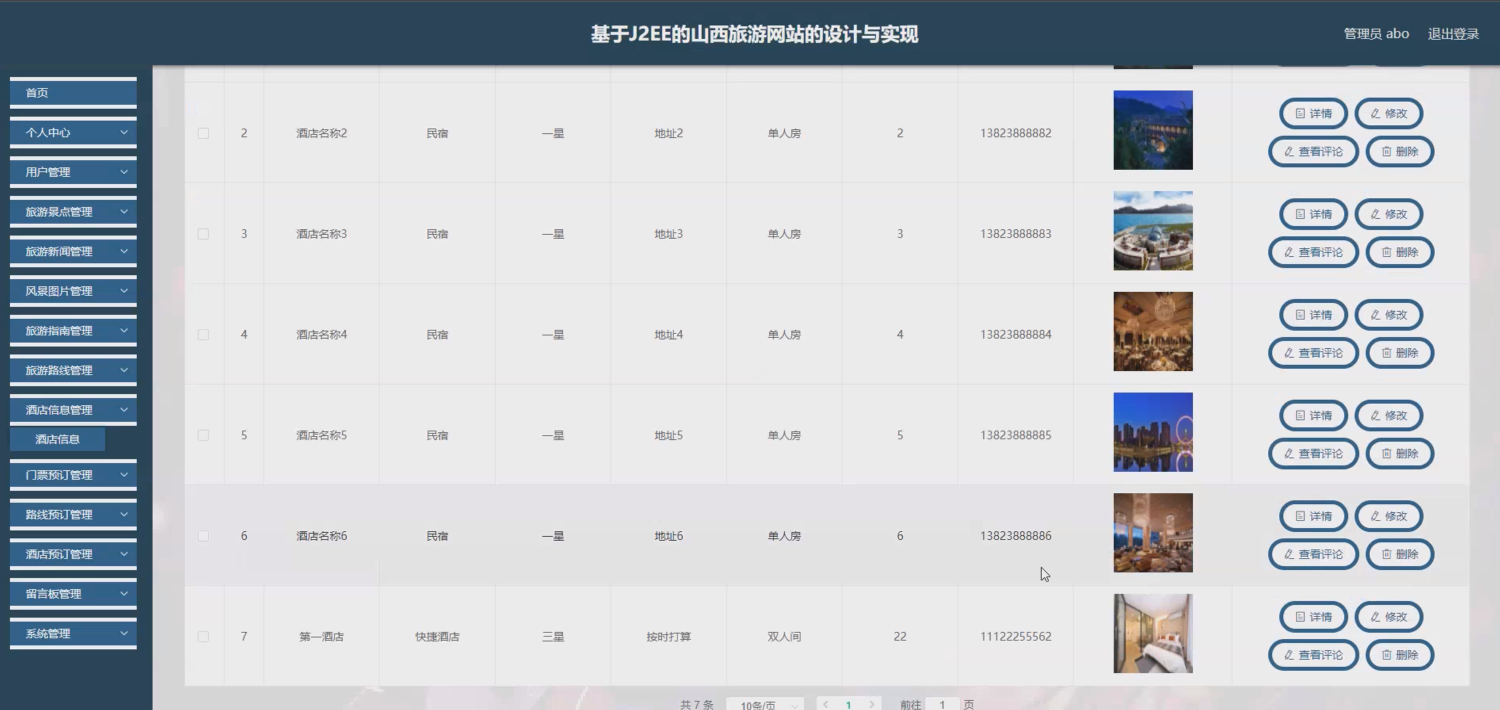Expand the 旅游路线管理 menu
This screenshot has width=1500, height=710.
click(73, 370)
